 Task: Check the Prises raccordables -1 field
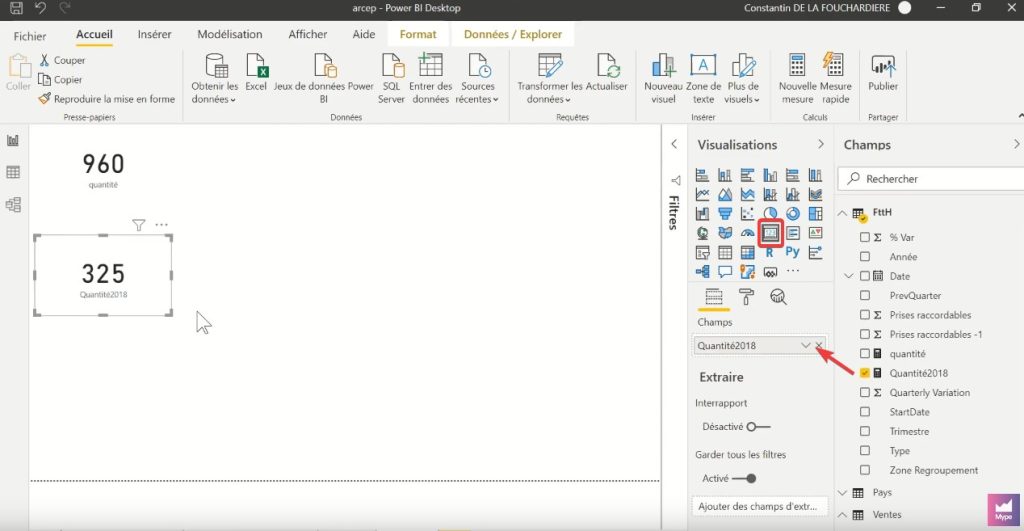click(865, 334)
